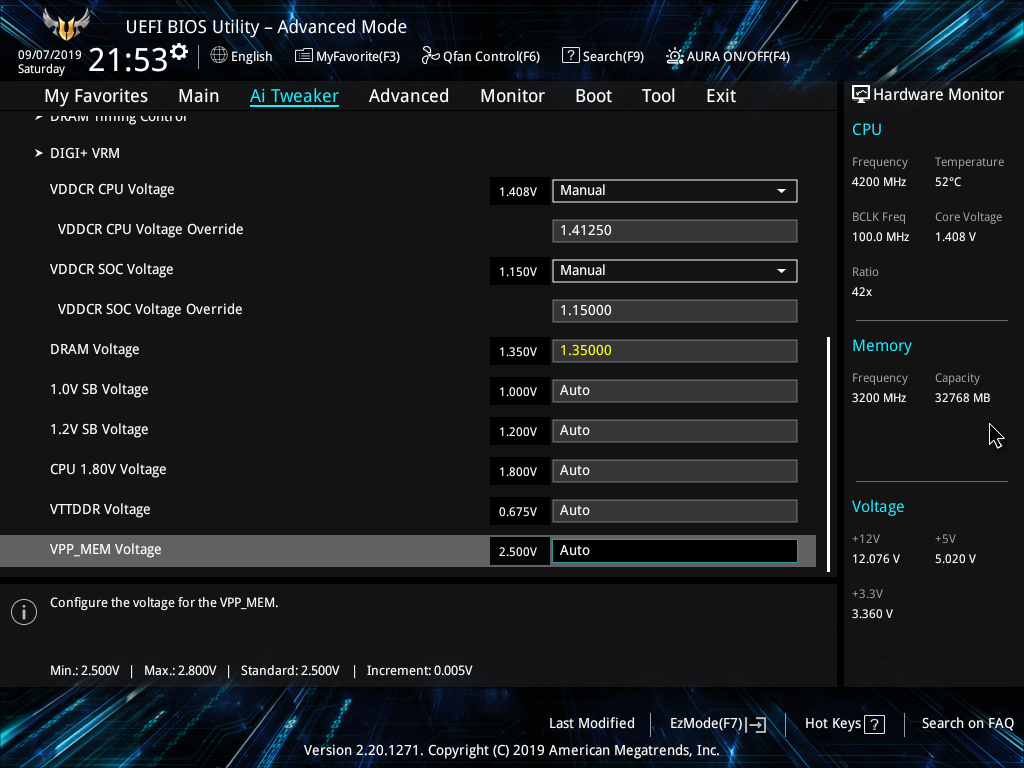The width and height of the screenshot is (1024, 768).
Task: Select the 1.2V SB Voltage field
Action: (x=675, y=431)
